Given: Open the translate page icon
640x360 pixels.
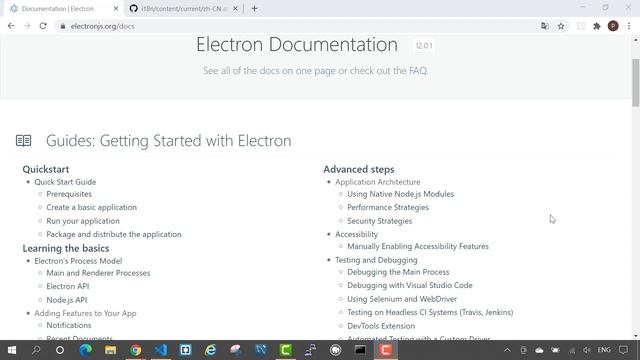Looking at the screenshot, I should 544,26.
